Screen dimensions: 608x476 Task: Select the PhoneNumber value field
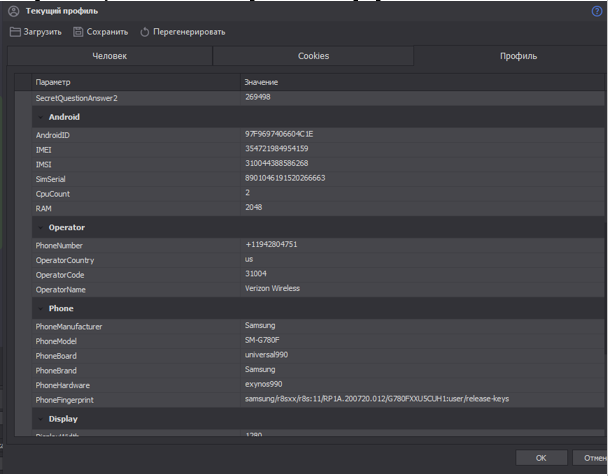tap(272, 245)
